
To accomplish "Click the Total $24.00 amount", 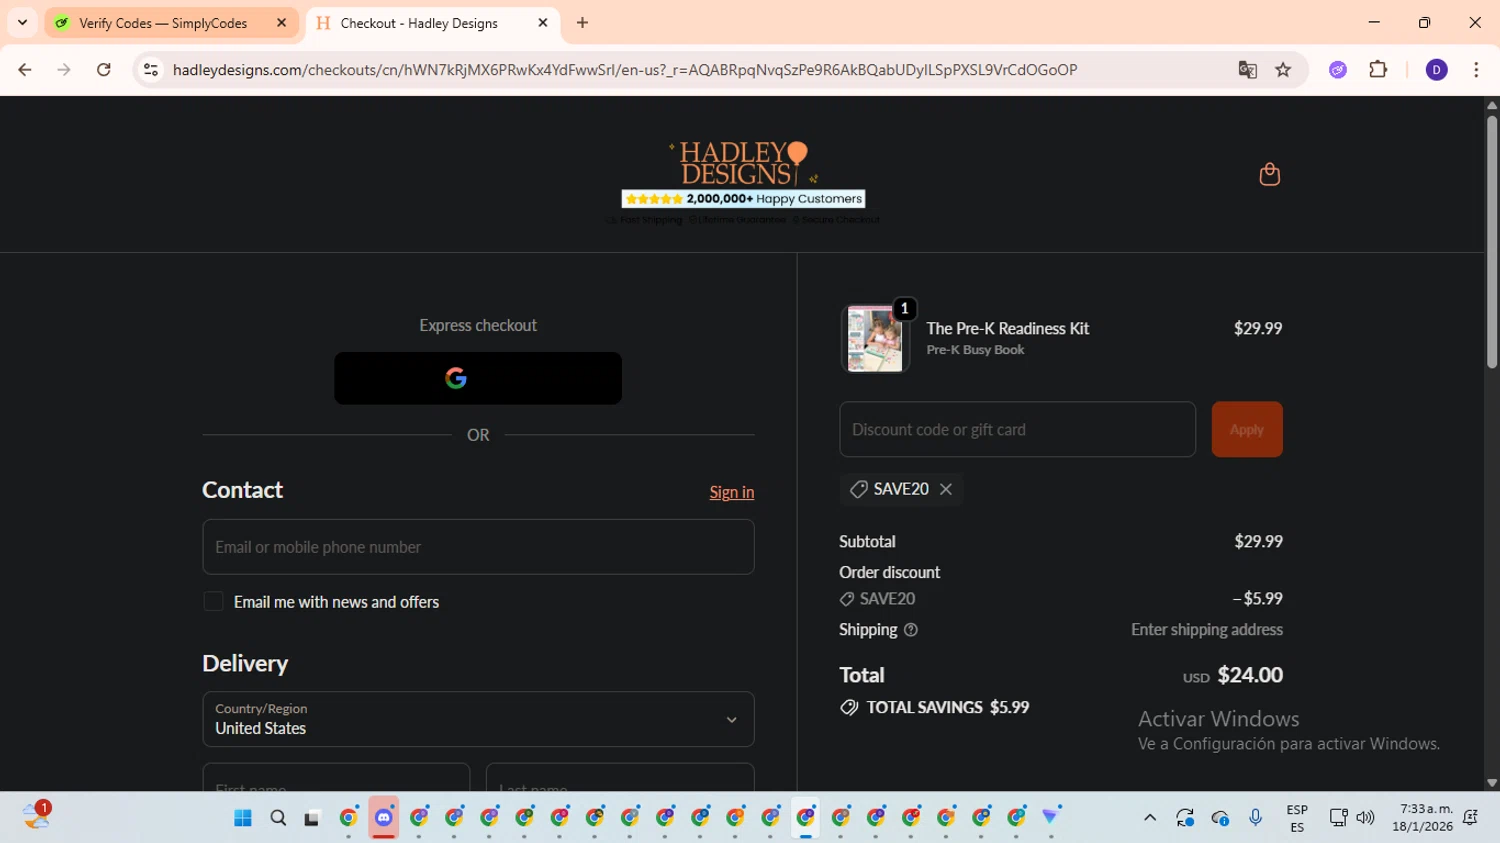I will [x=1250, y=675].
